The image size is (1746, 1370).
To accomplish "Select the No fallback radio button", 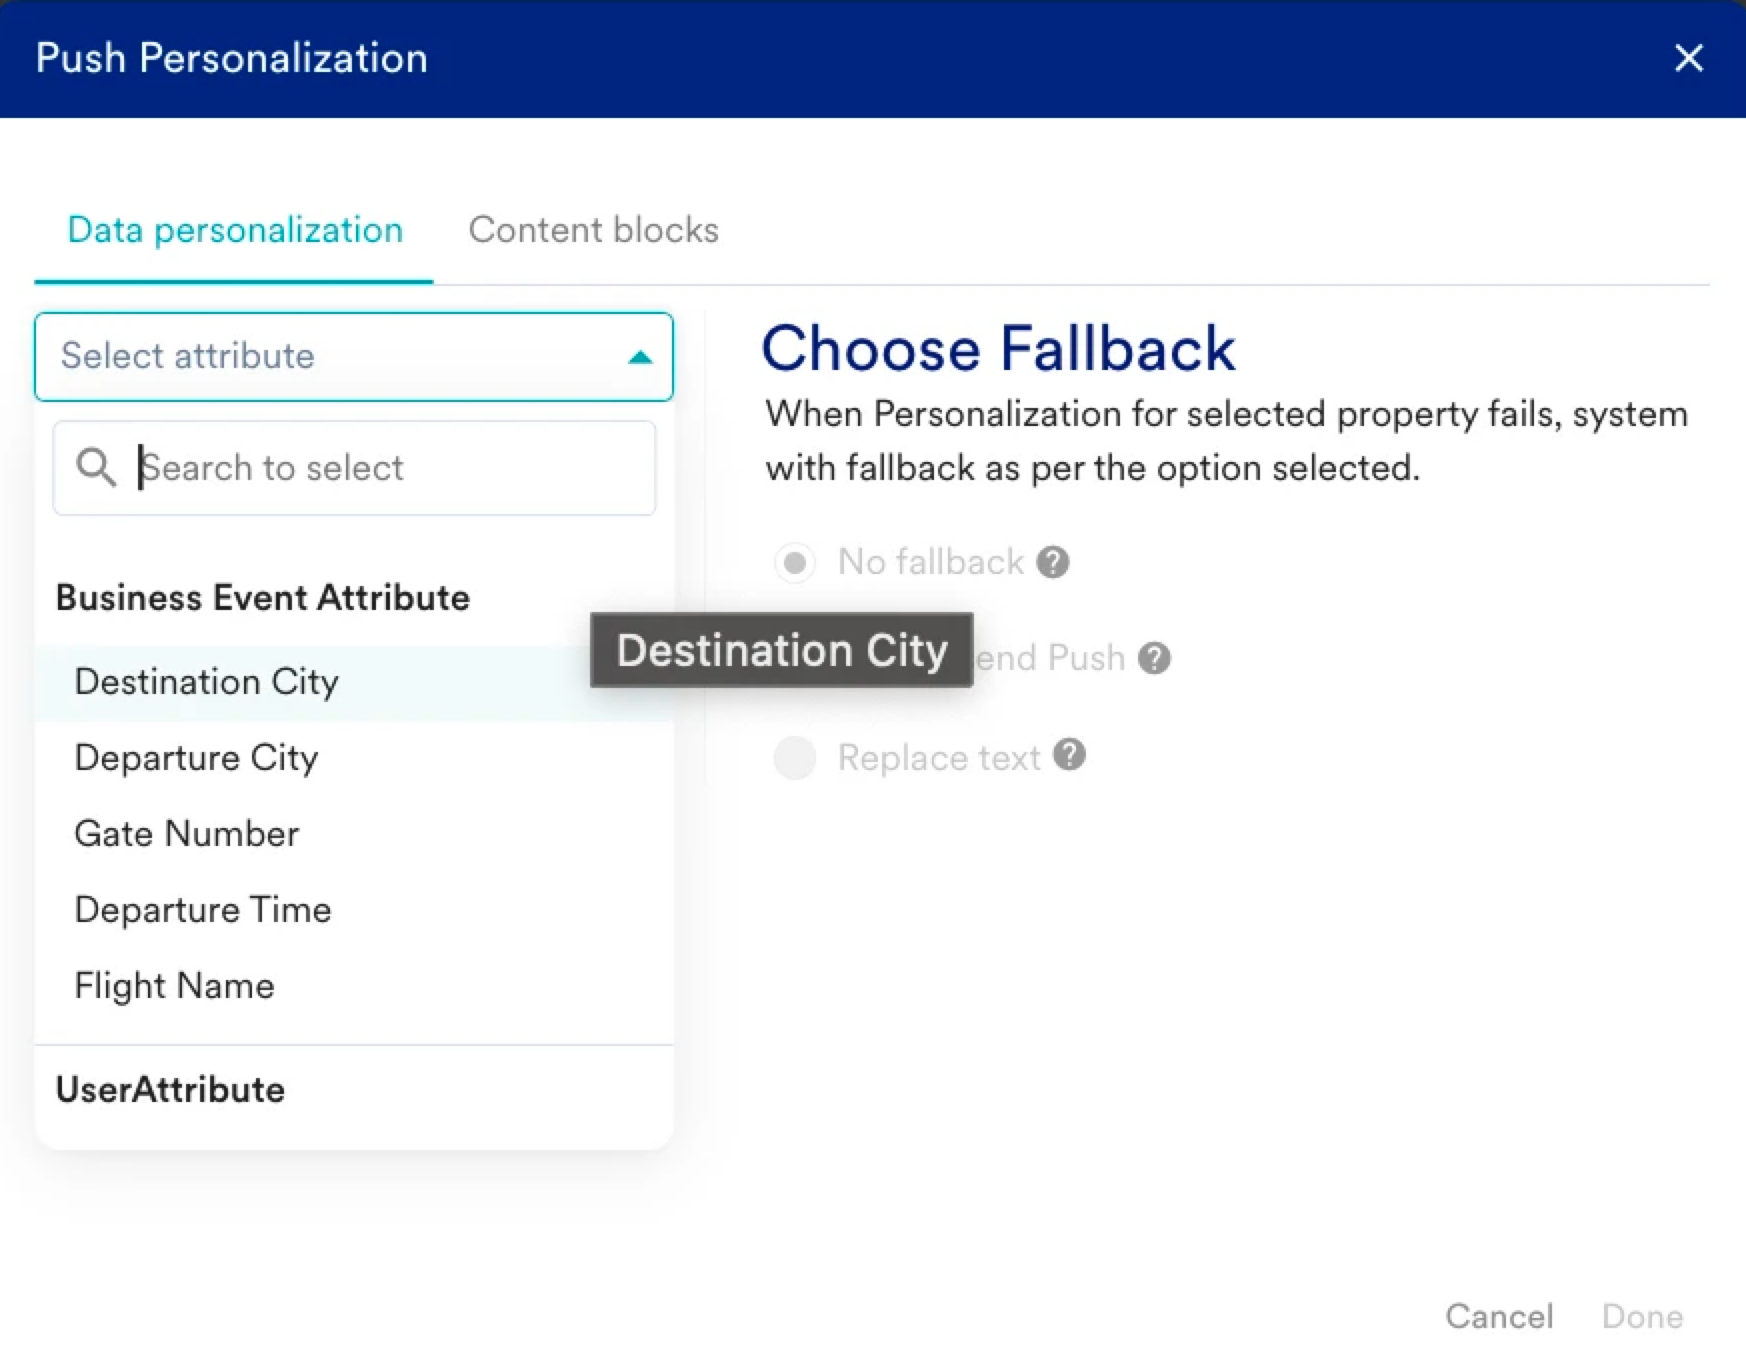I will point(795,563).
